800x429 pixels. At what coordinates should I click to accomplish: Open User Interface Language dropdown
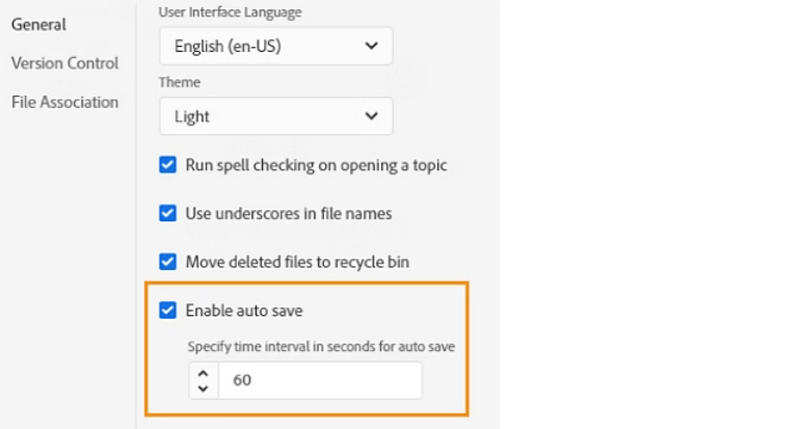[276, 46]
